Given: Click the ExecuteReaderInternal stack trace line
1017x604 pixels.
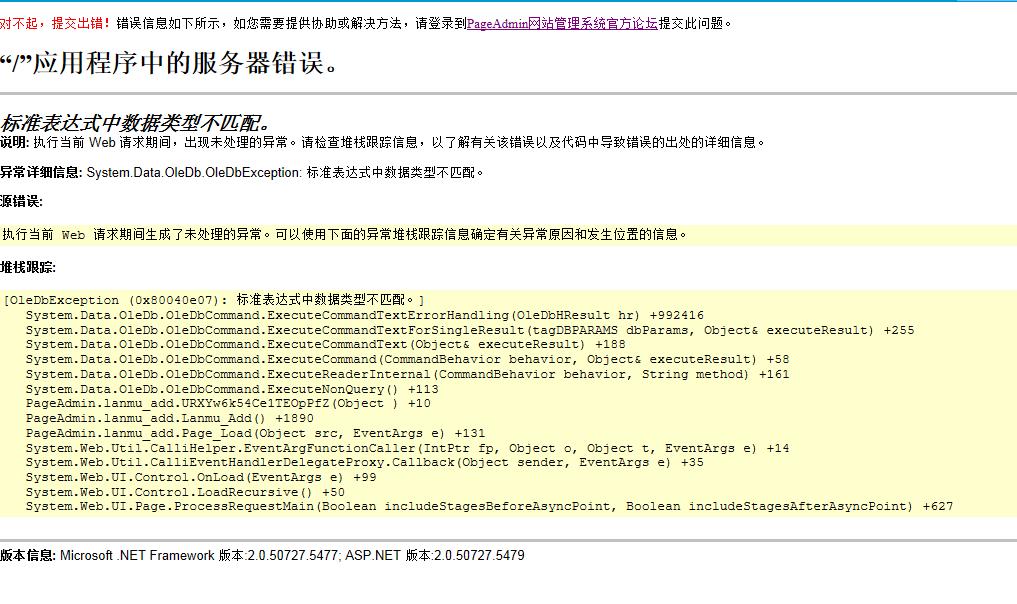Looking at the screenshot, I should [x=407, y=374].
